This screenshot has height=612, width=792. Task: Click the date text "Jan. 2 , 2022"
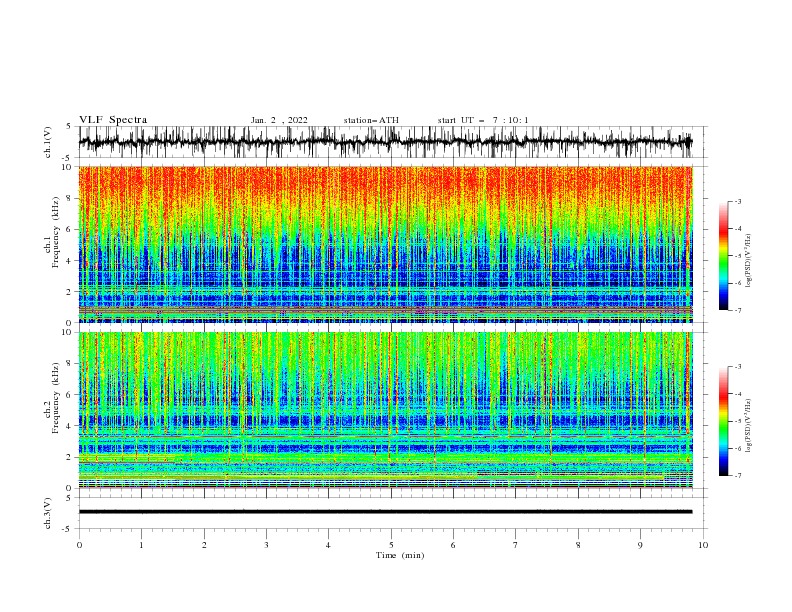pos(279,120)
